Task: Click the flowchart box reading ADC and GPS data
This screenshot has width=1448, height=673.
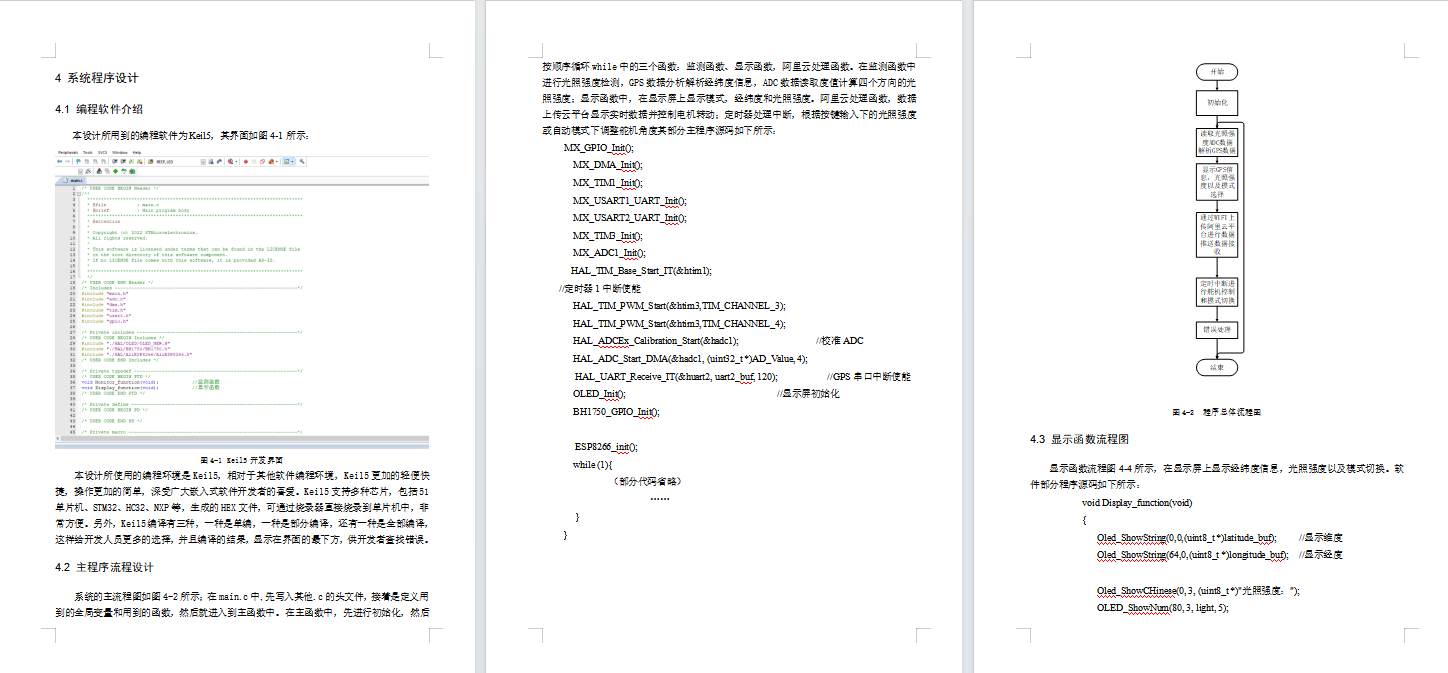Action: coord(1216,141)
